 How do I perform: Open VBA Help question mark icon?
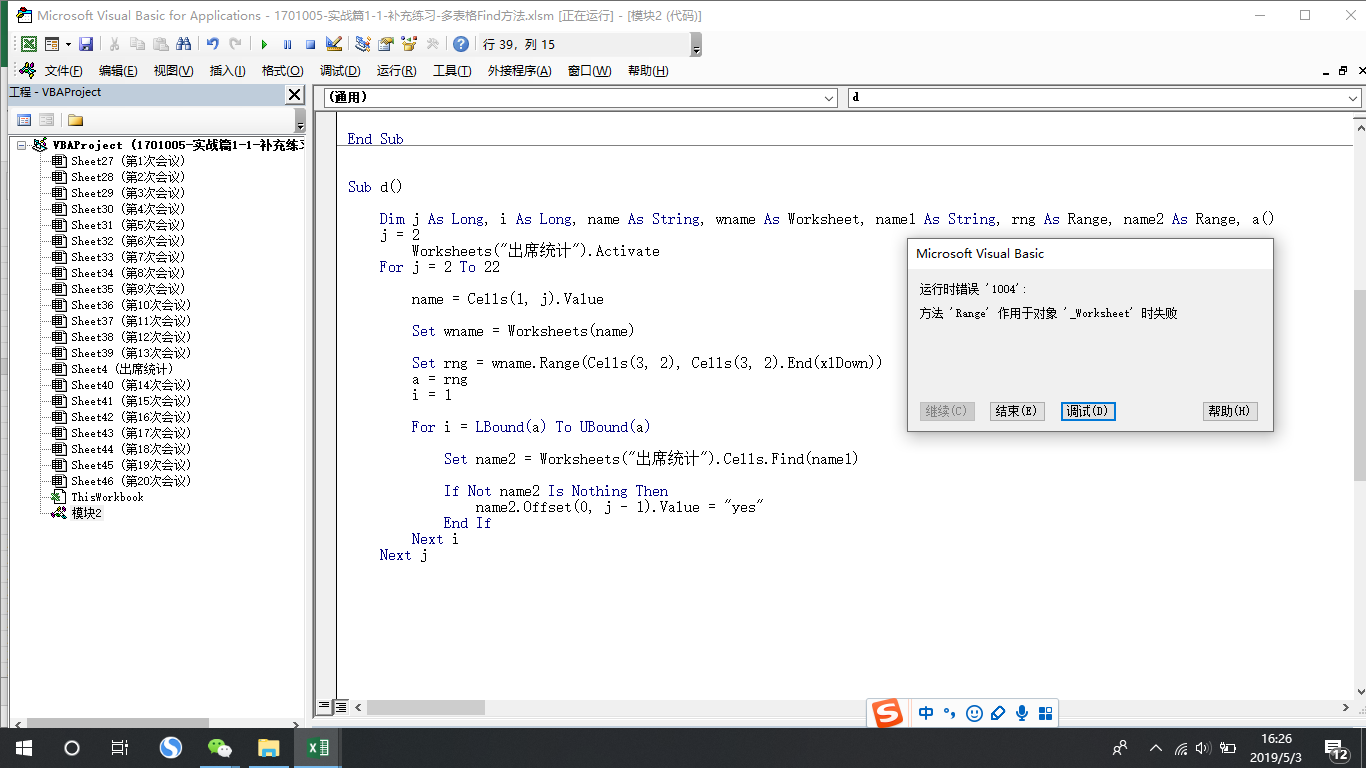460,44
